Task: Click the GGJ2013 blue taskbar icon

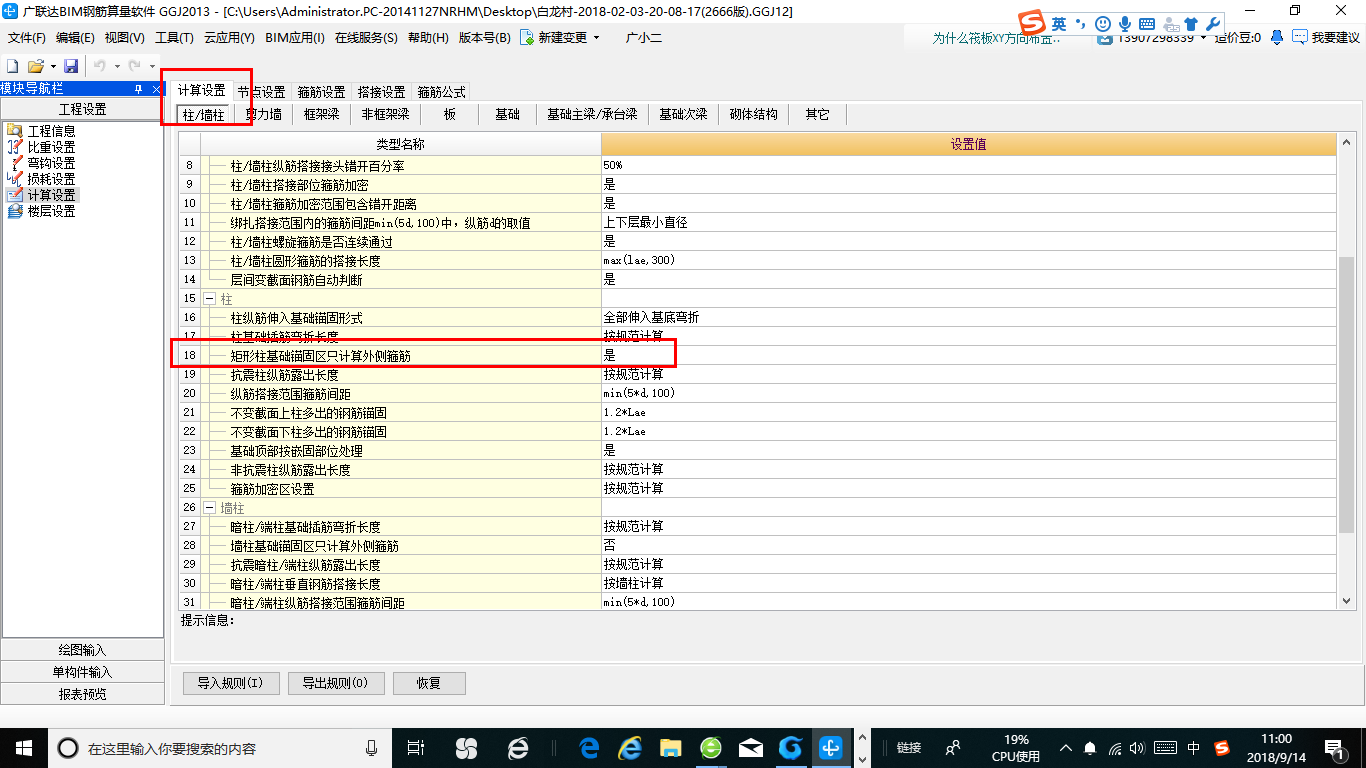Action: [831, 747]
